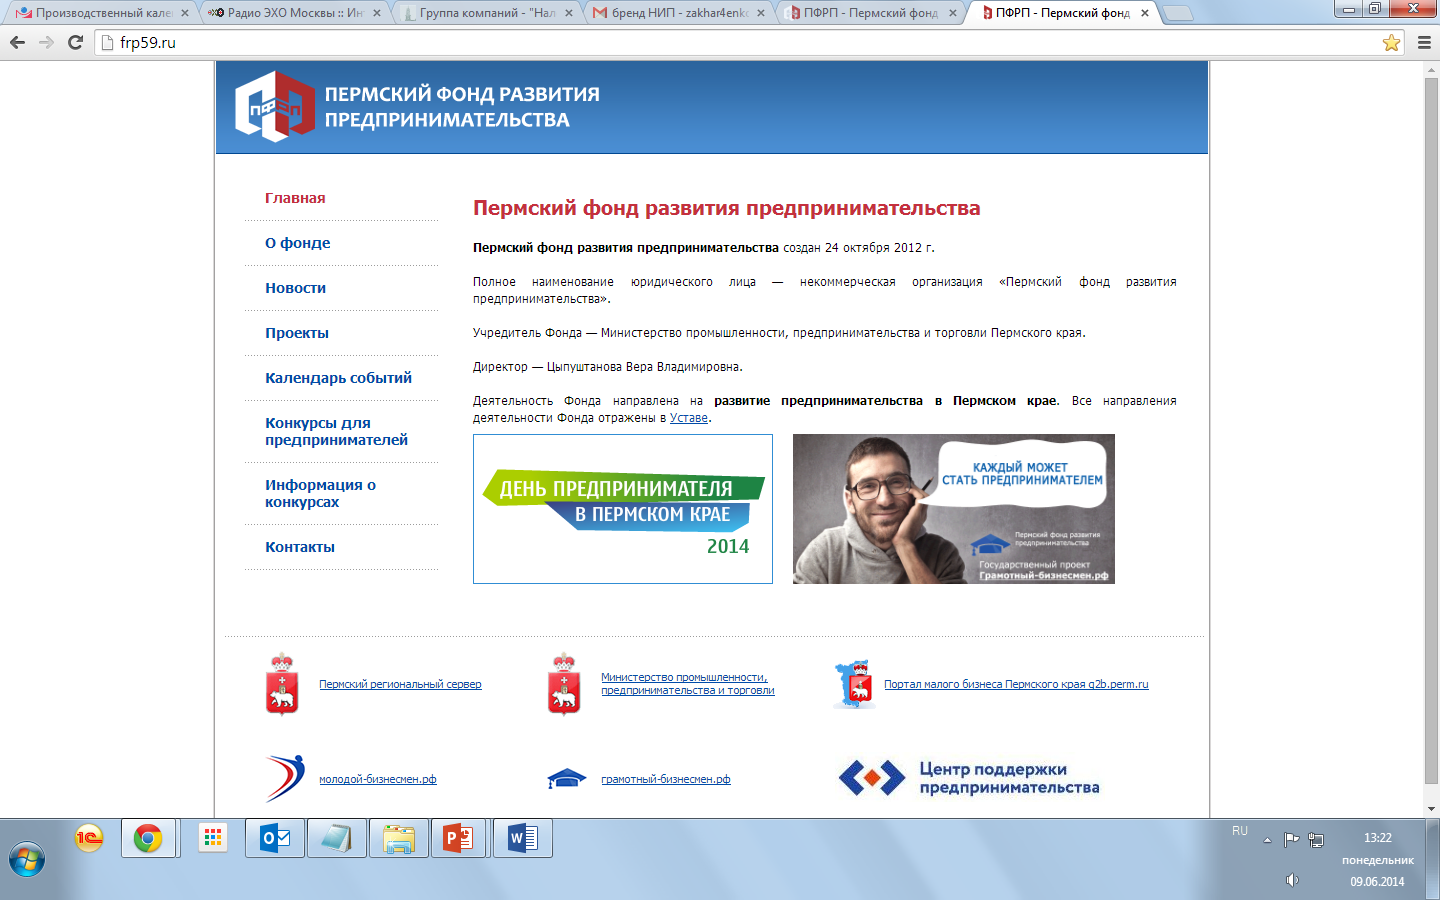Click the scrollbar up arrow
This screenshot has width=1440, height=900.
pyautogui.click(x=1431, y=68)
